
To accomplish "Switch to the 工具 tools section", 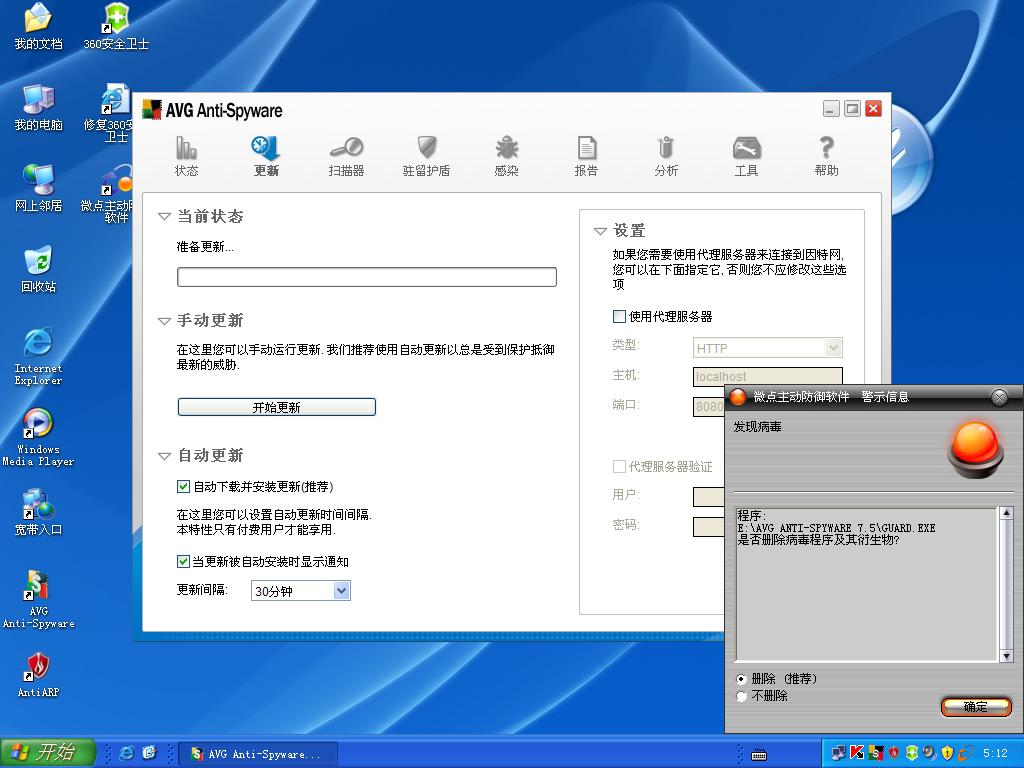I will click(746, 155).
